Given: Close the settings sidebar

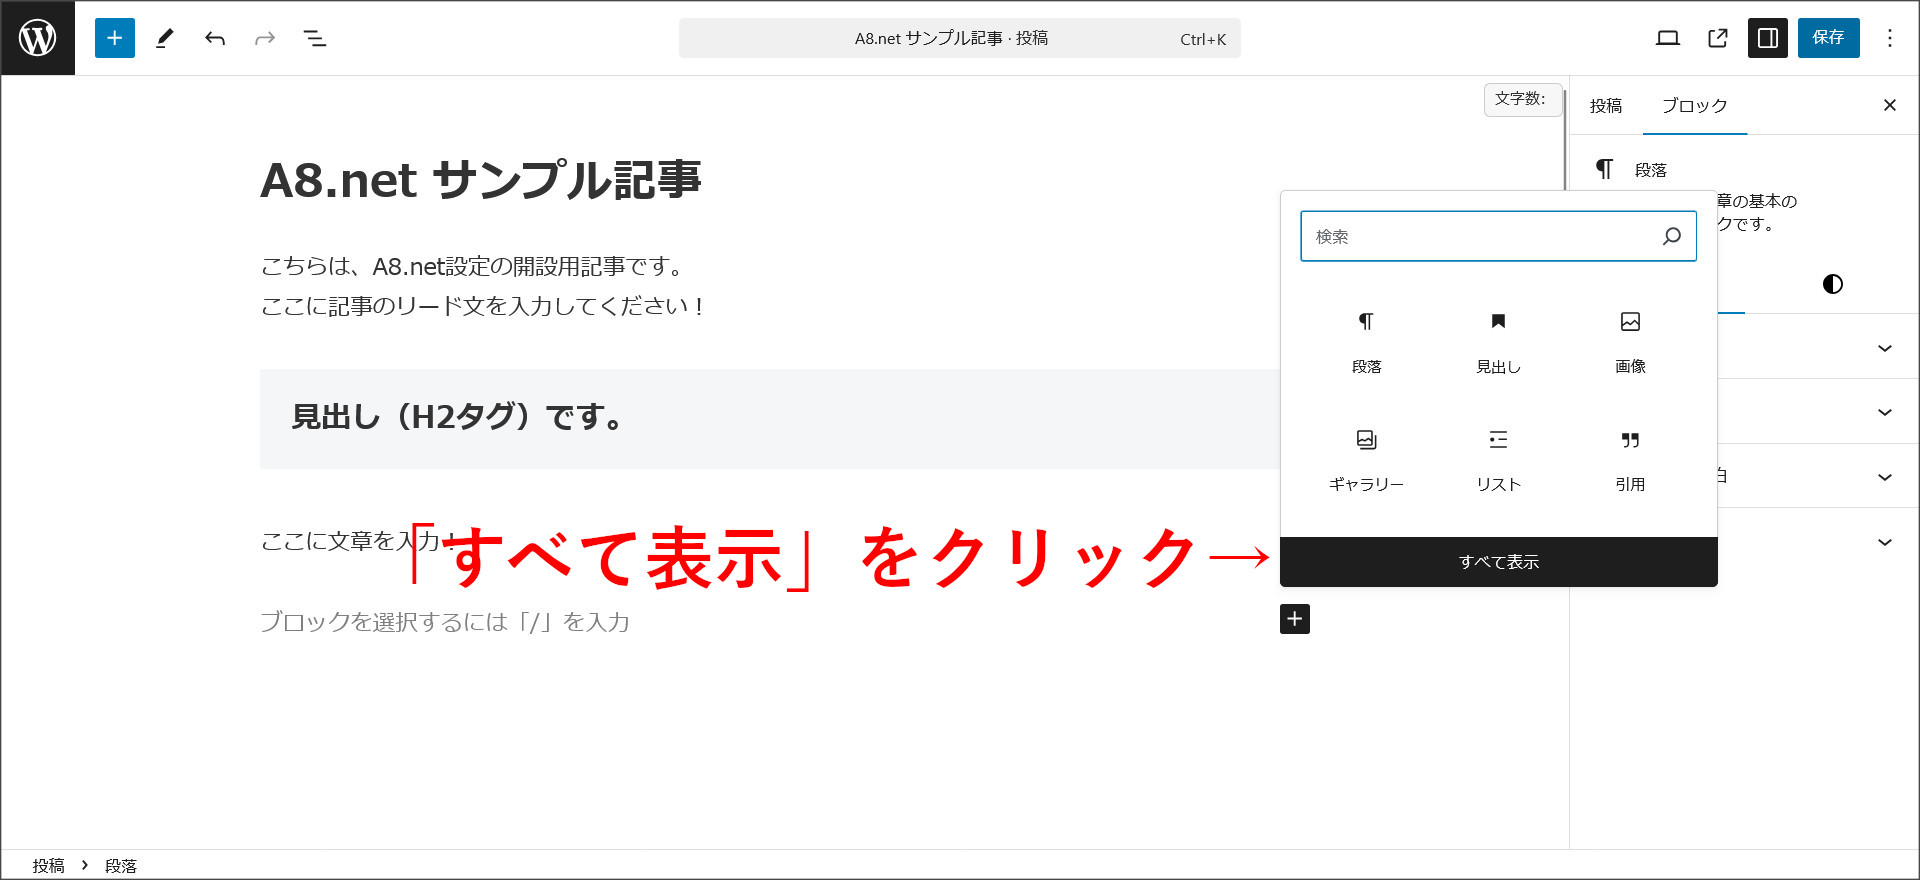Looking at the screenshot, I should (1890, 105).
